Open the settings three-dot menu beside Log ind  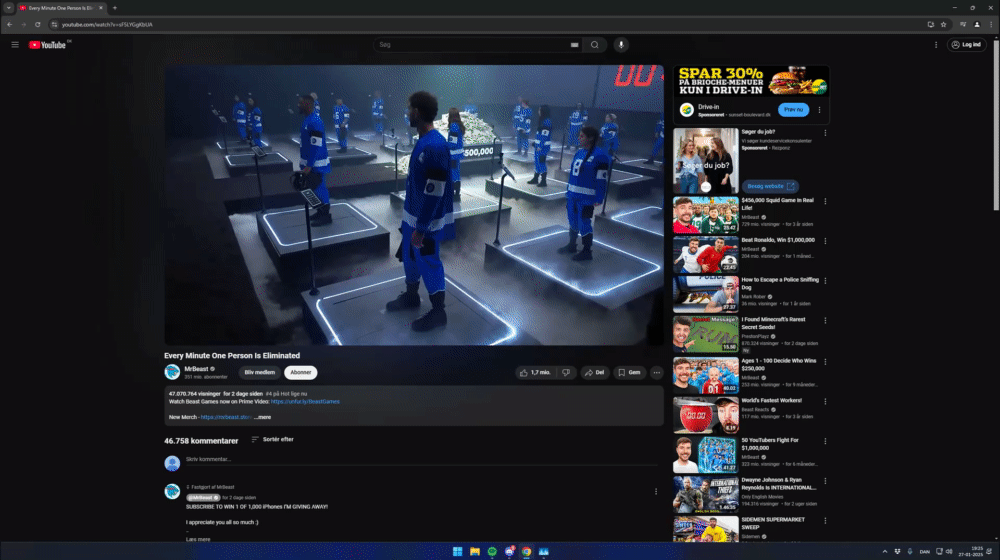tap(936, 45)
